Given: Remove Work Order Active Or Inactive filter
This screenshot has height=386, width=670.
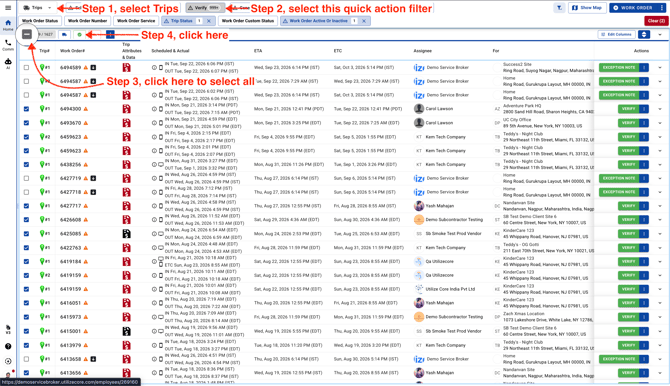Looking at the screenshot, I should point(364,21).
